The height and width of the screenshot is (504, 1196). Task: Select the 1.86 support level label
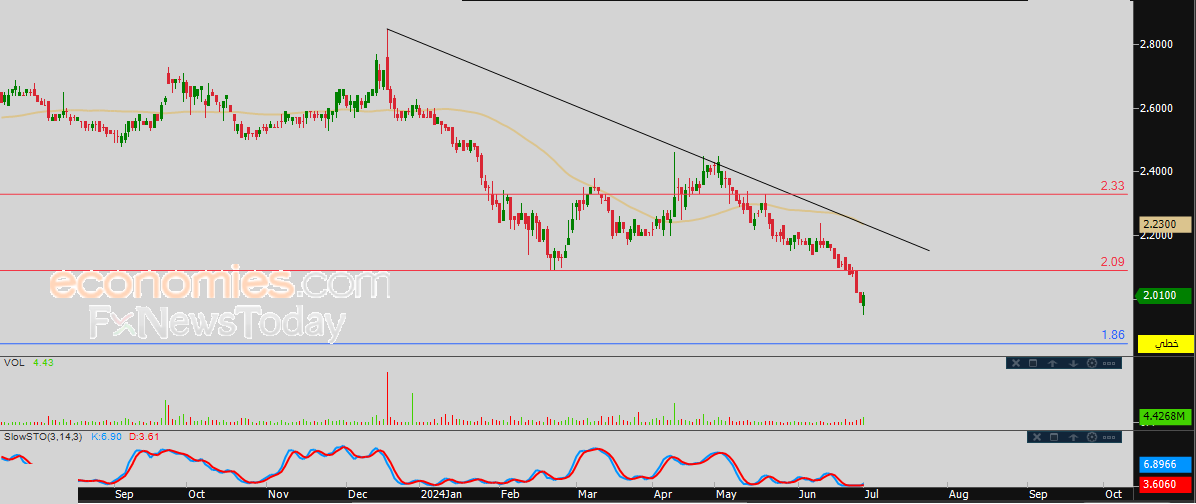point(1113,335)
